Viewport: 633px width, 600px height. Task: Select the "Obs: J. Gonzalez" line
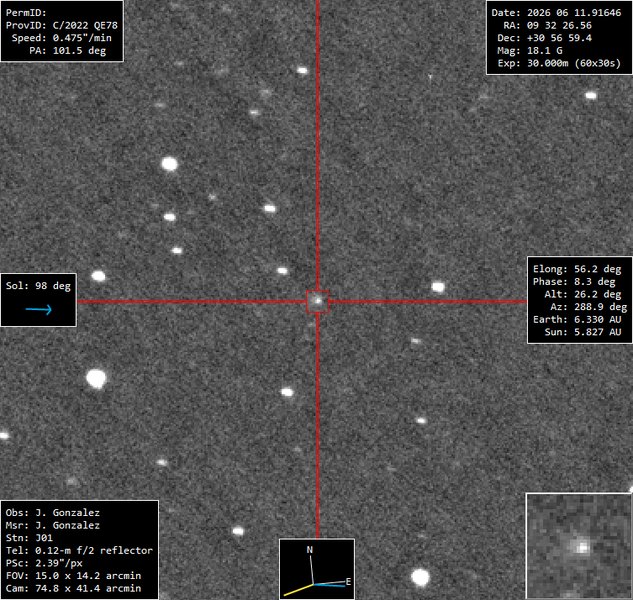coord(52,513)
